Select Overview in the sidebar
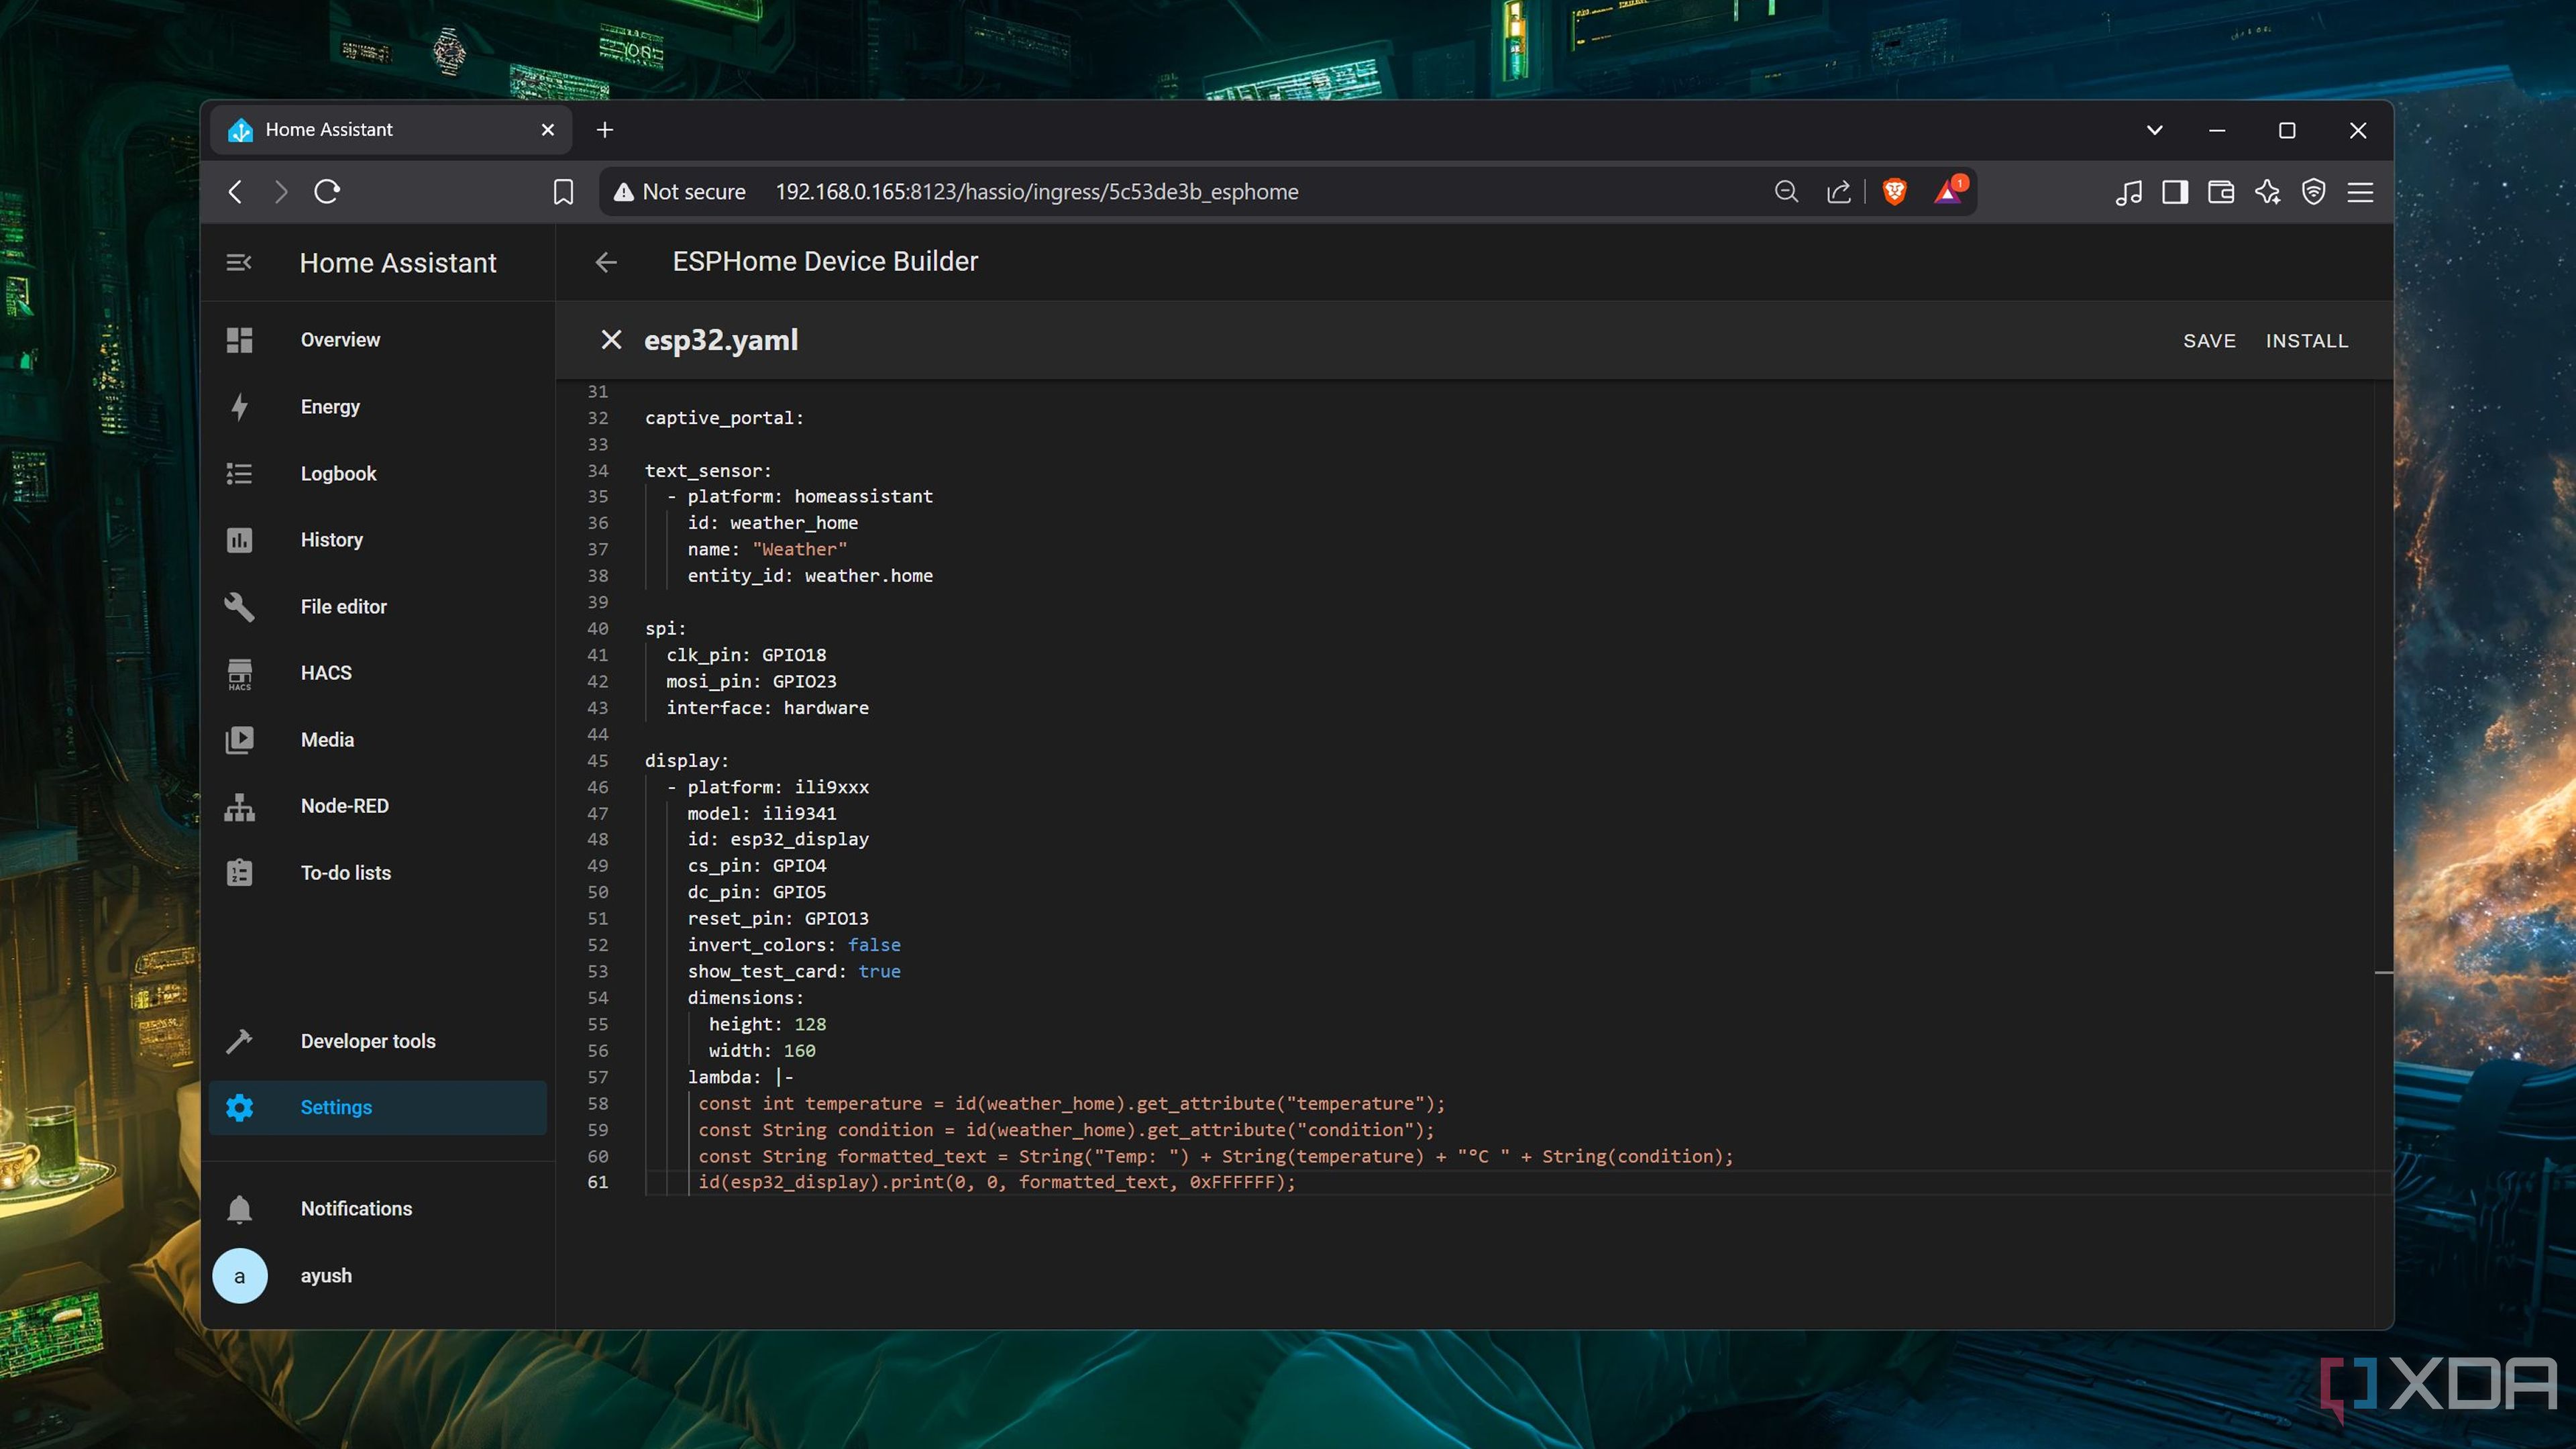This screenshot has width=2576, height=1449. [x=340, y=340]
